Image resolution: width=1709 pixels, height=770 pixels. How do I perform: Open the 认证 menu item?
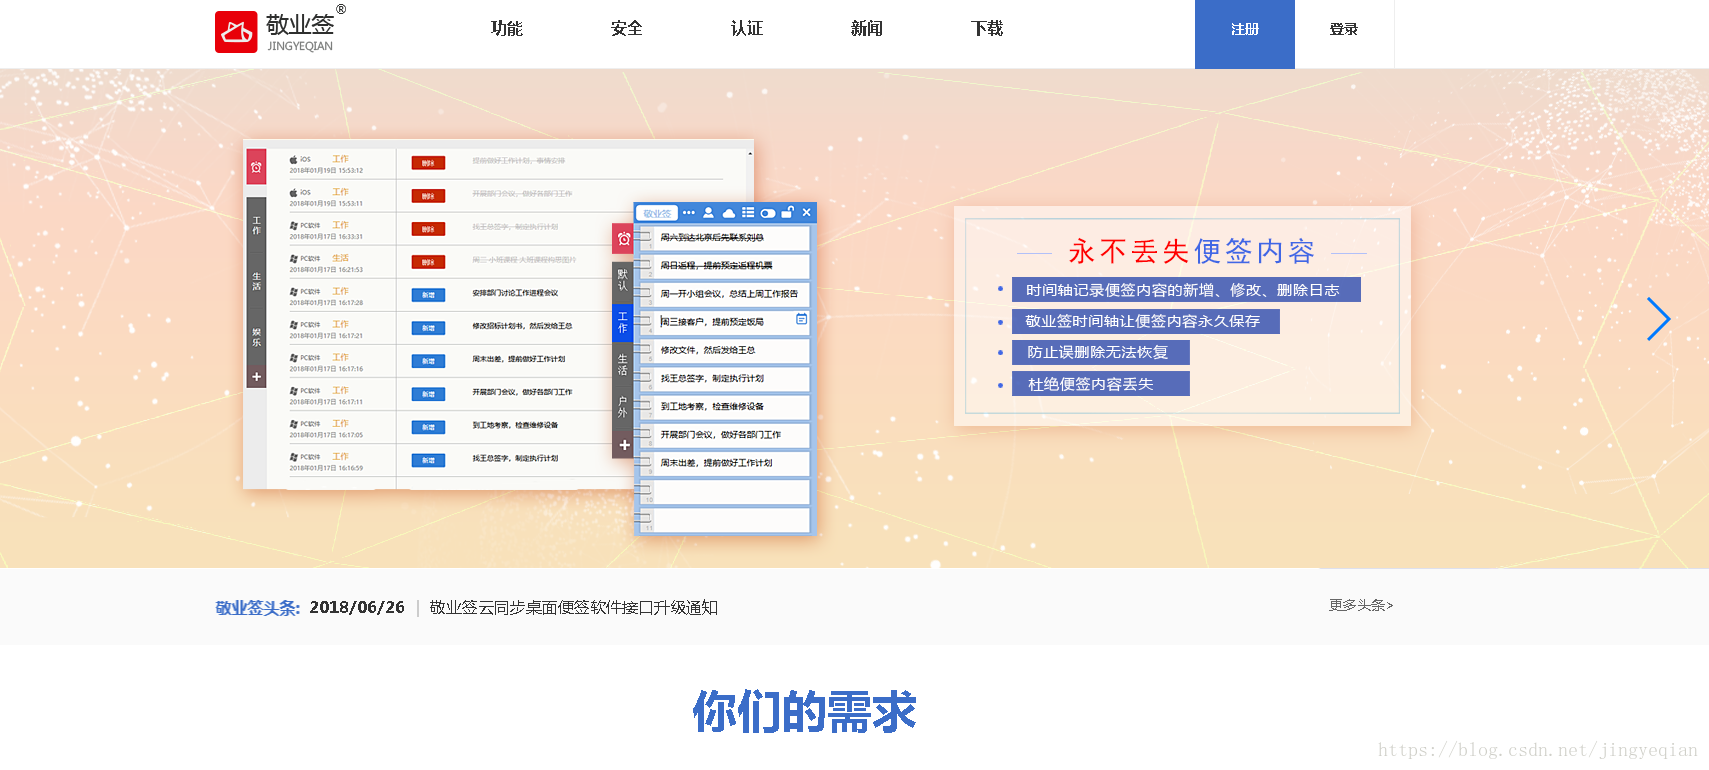point(747,29)
